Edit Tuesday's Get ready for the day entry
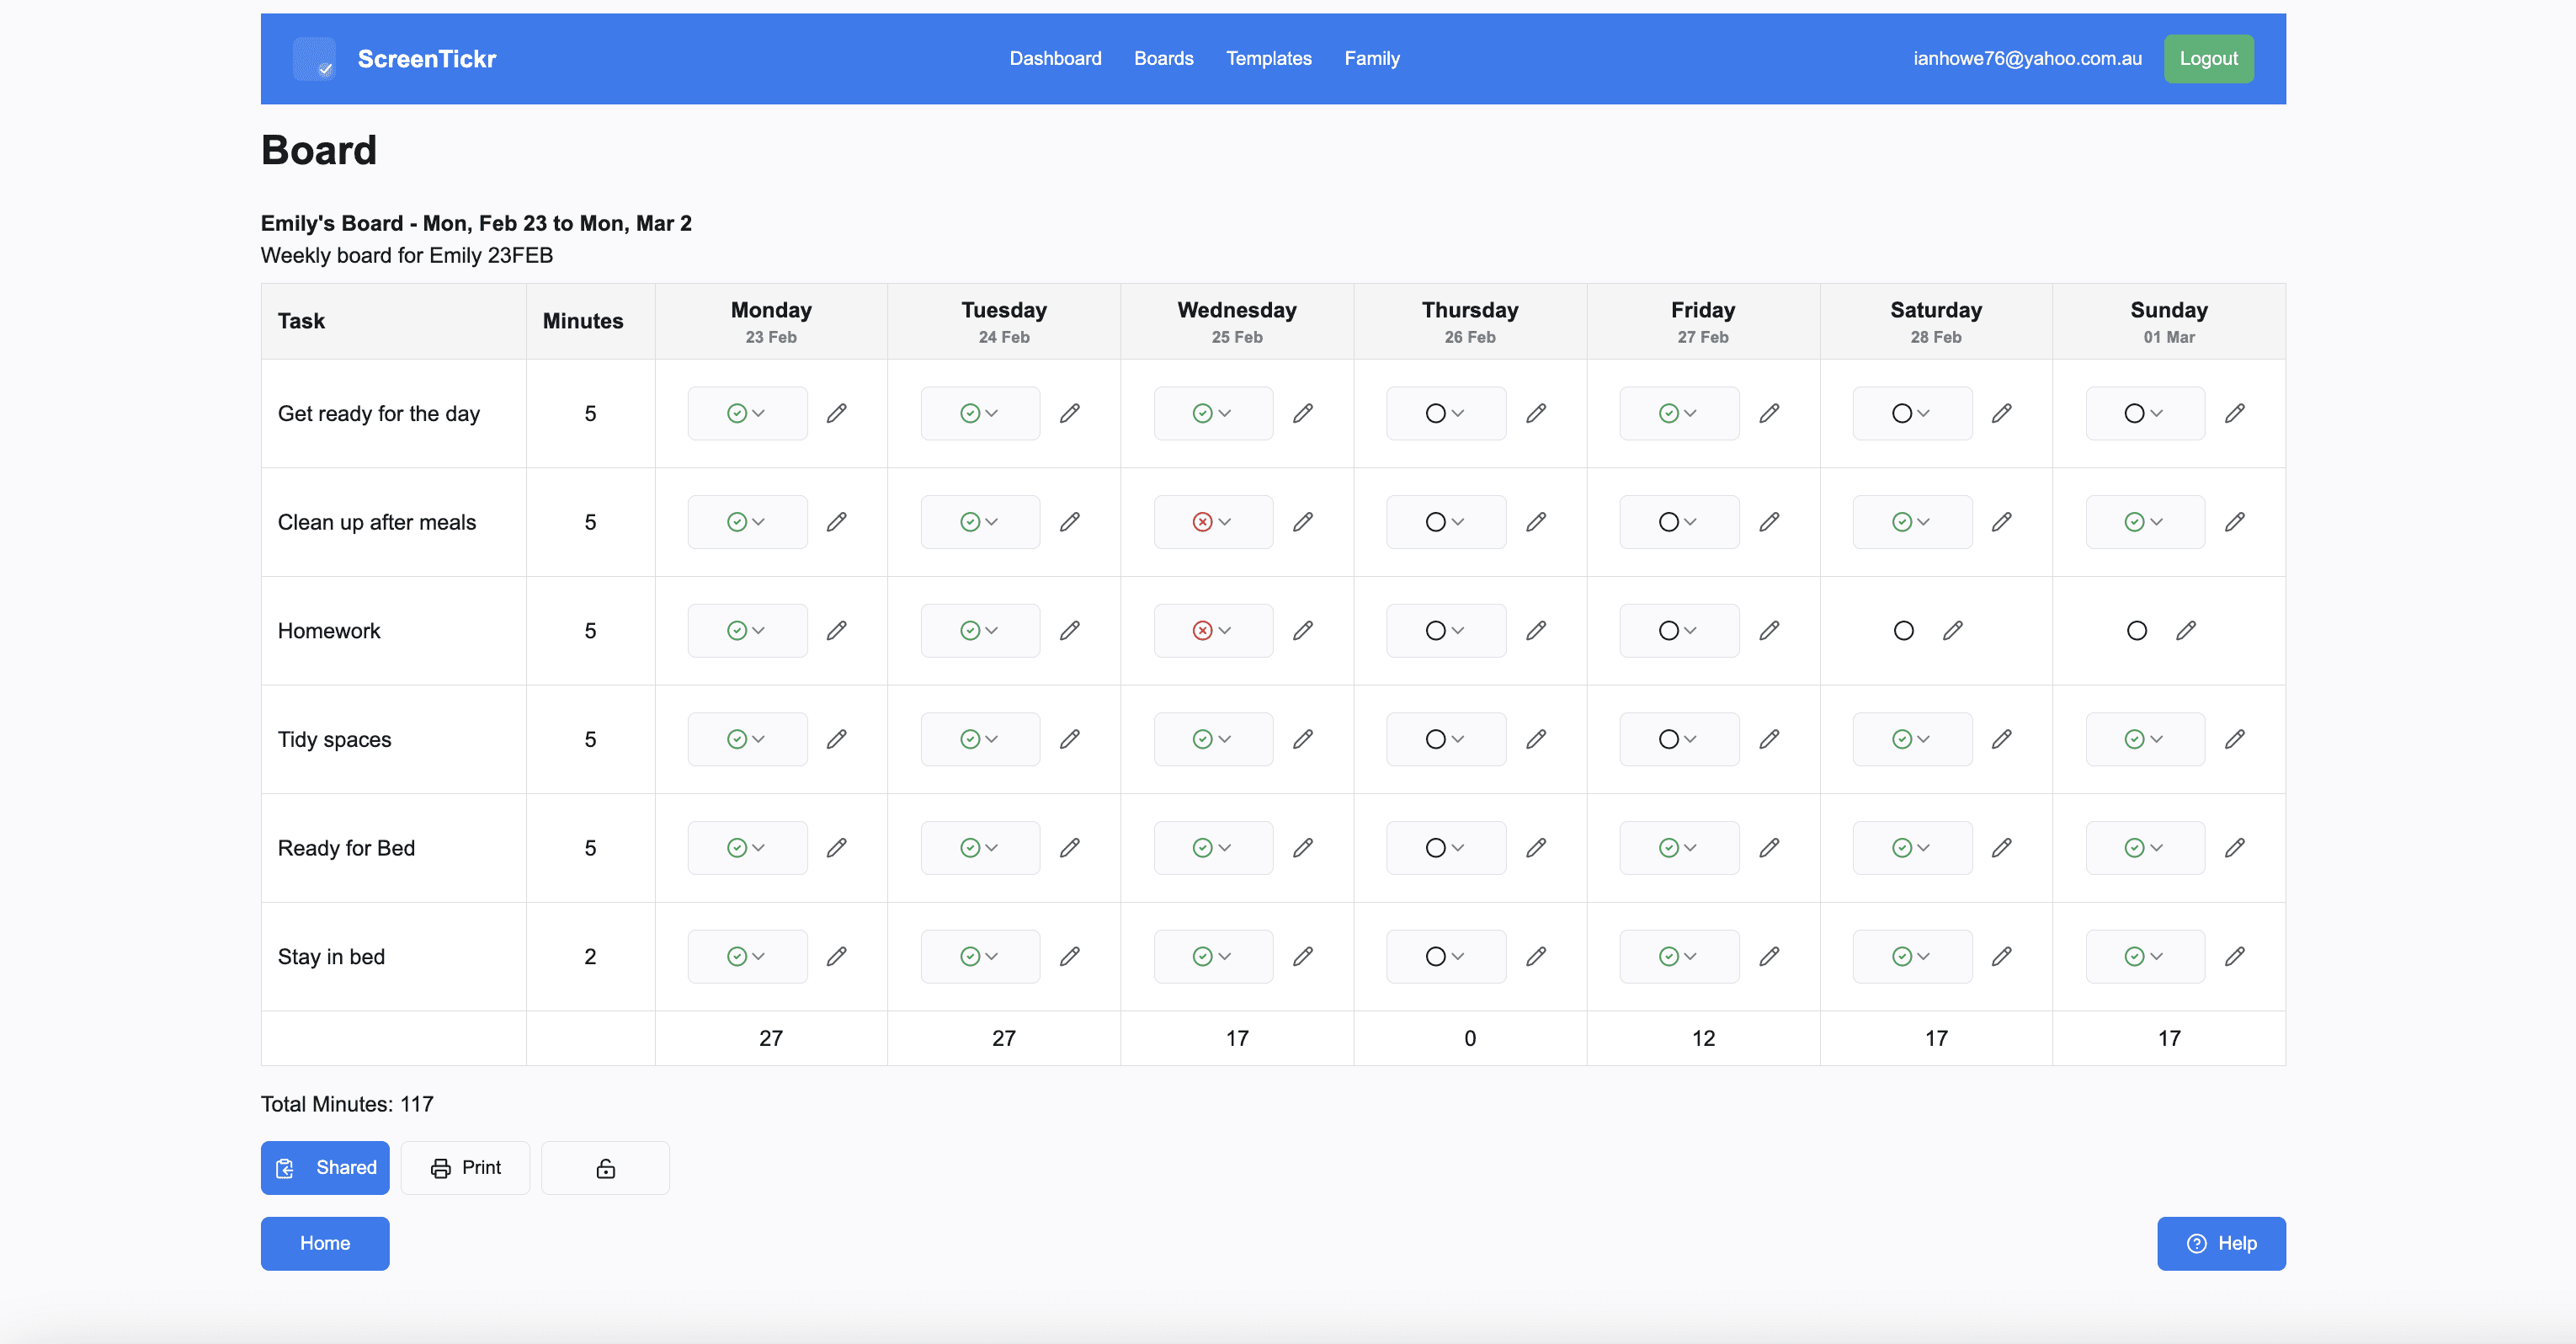 point(1070,413)
